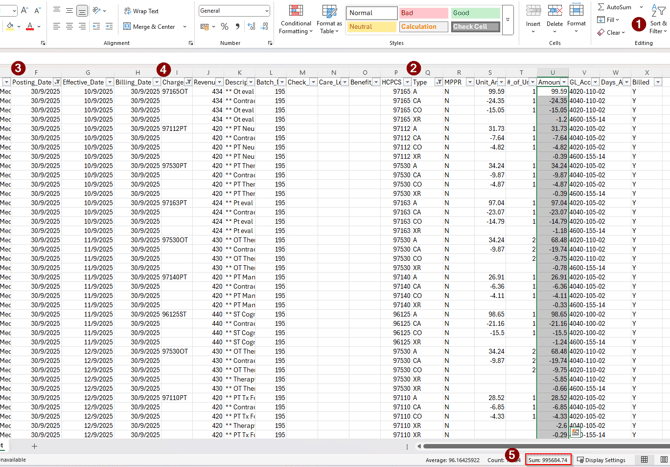Open the Posting_Date column filter dropdown
Screen dimensions: 670x467
[57, 82]
